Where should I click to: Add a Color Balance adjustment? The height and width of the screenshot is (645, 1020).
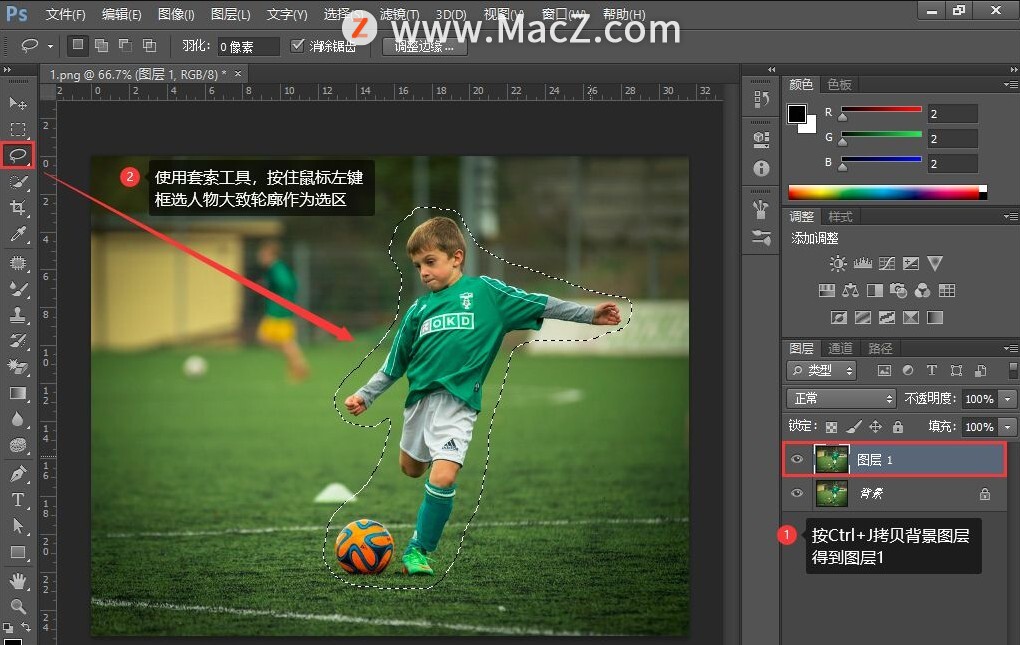point(850,291)
